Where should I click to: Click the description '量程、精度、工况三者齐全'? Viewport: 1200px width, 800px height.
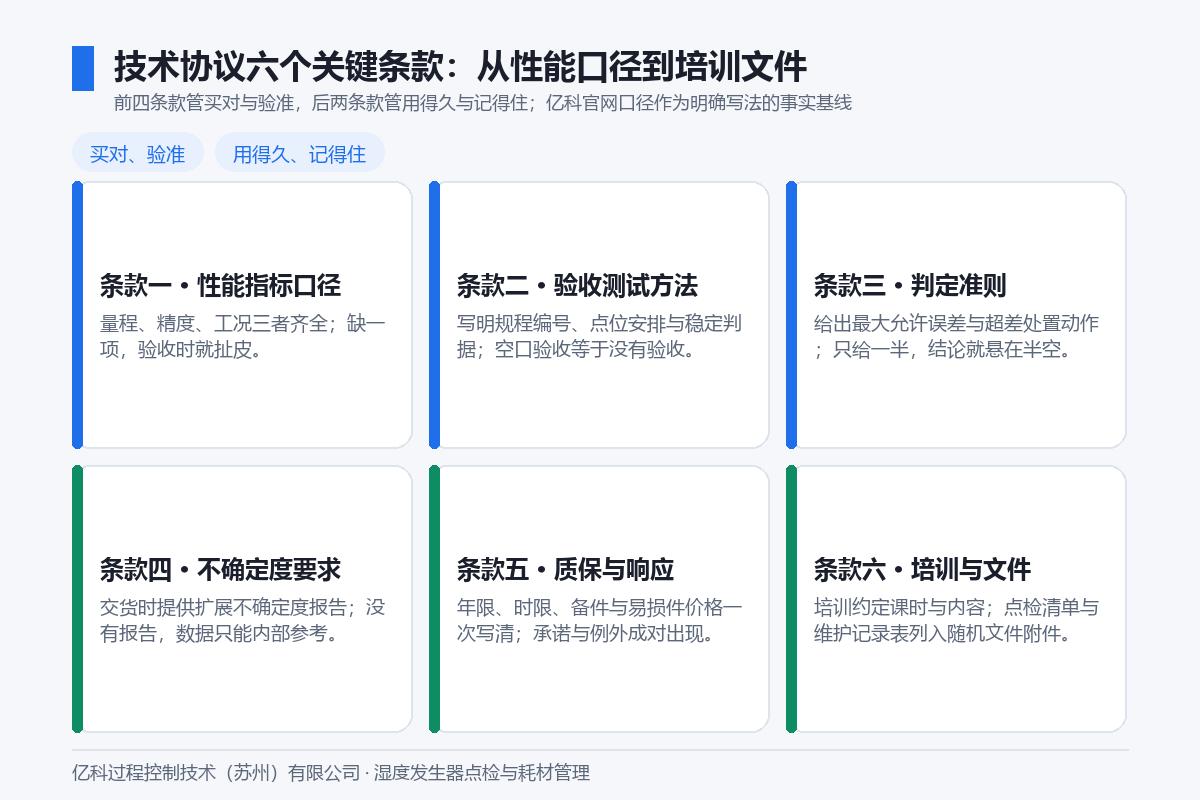[x=243, y=337]
